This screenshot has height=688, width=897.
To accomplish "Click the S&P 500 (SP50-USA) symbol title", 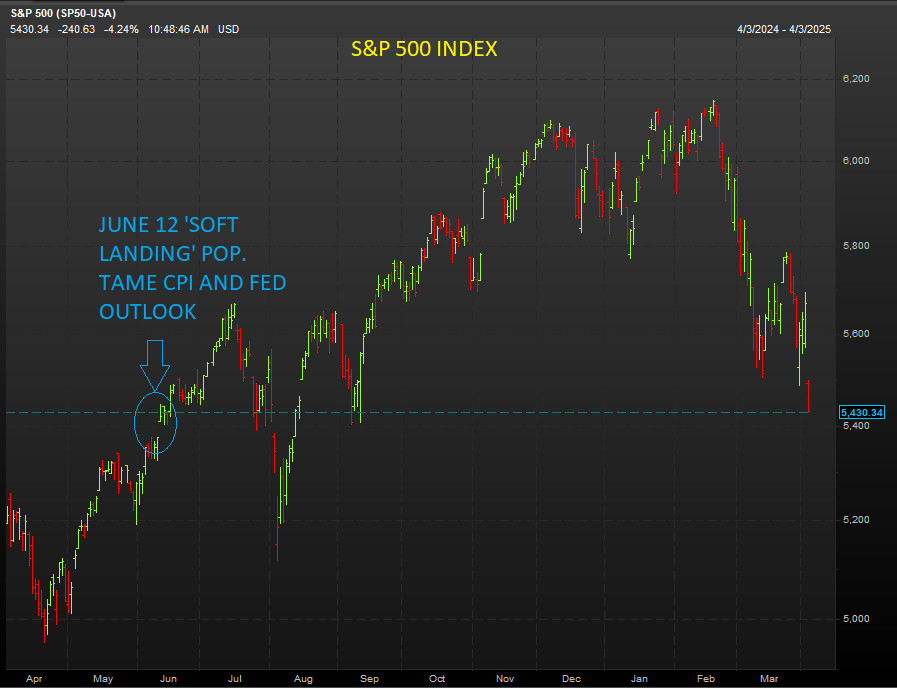I will 63,14.
